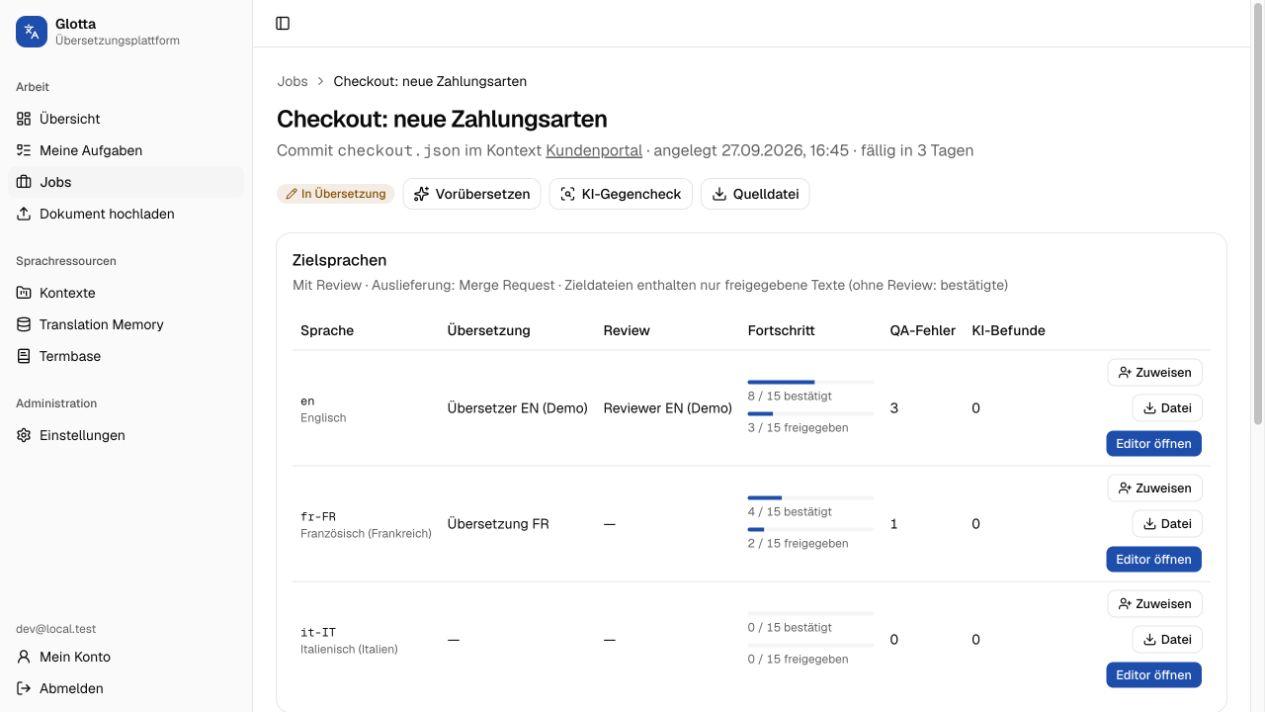The image size is (1265, 712).
Task: Toggle the sidebar panel icon
Action: coord(283,23)
